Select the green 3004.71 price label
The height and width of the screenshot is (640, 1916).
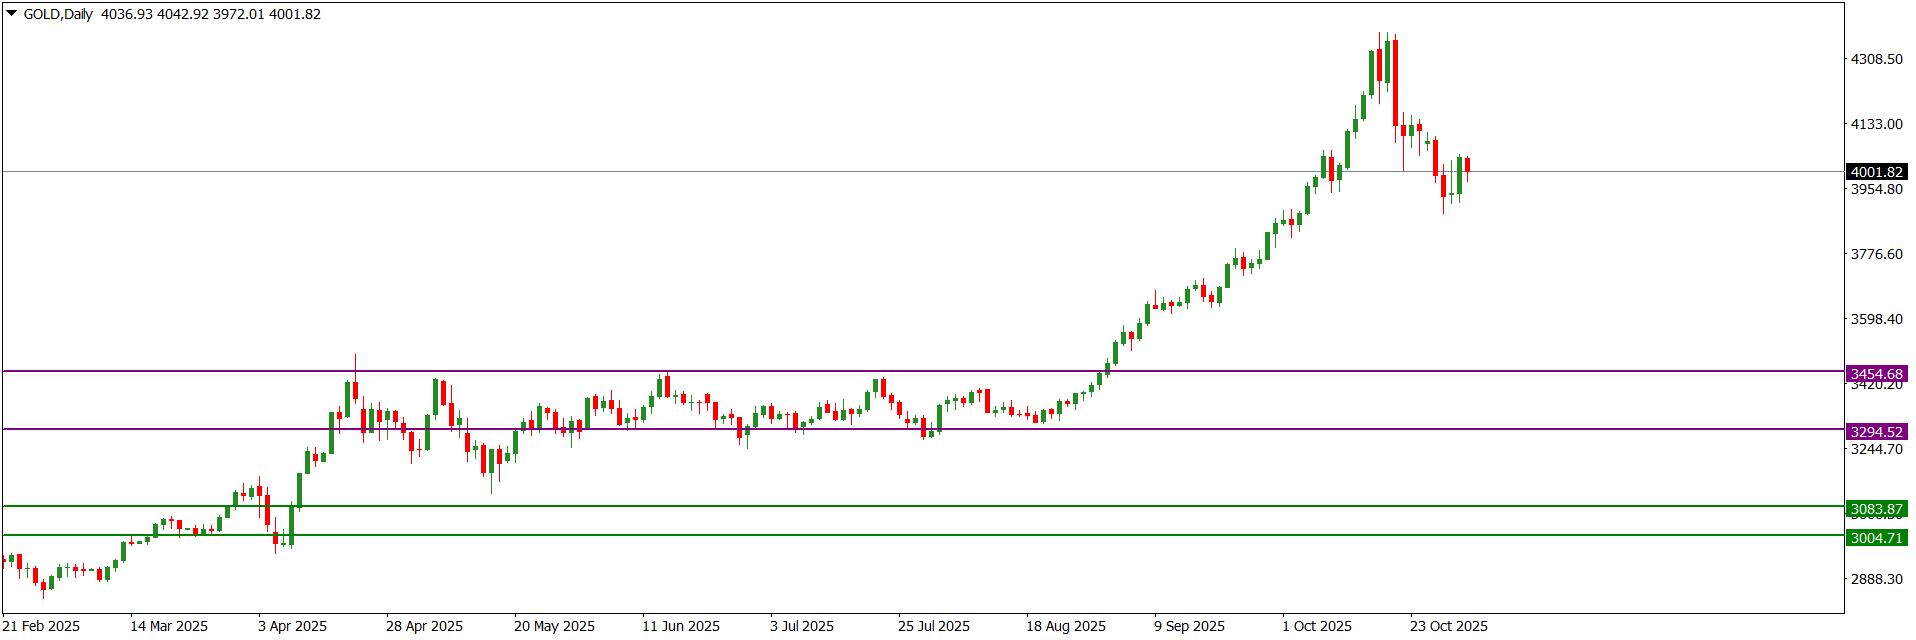click(x=1876, y=538)
